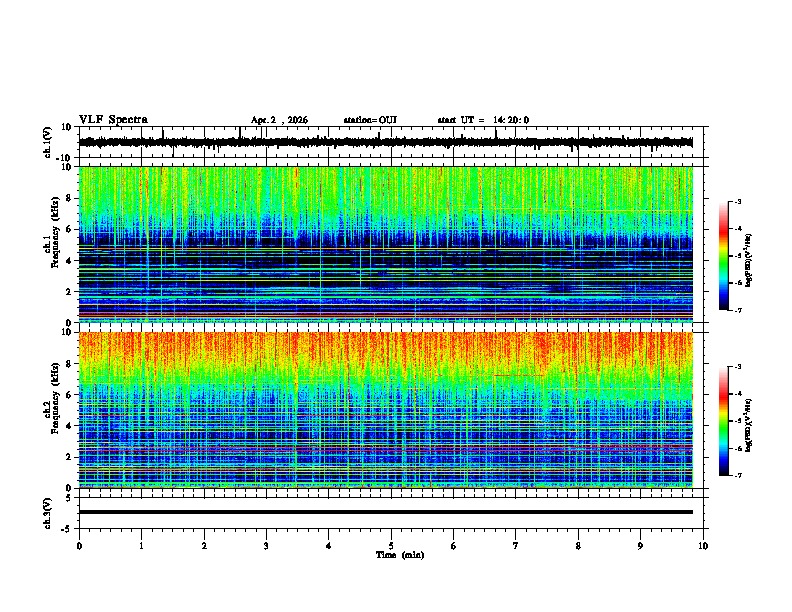Click the "station=OUI" header label
This screenshot has width=792, height=612.
(x=370, y=120)
